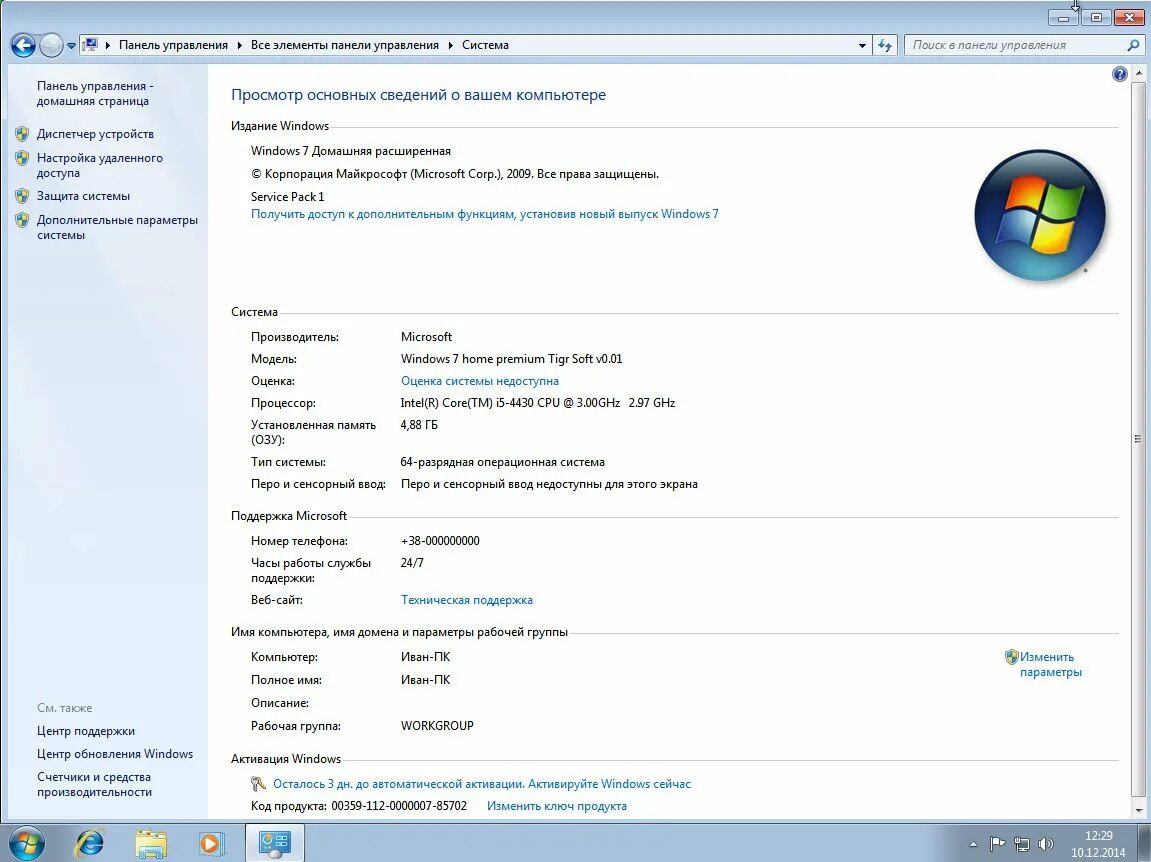The image size is (1151, 862).
Task: Click Оценка системы недоступна link
Action: point(479,381)
